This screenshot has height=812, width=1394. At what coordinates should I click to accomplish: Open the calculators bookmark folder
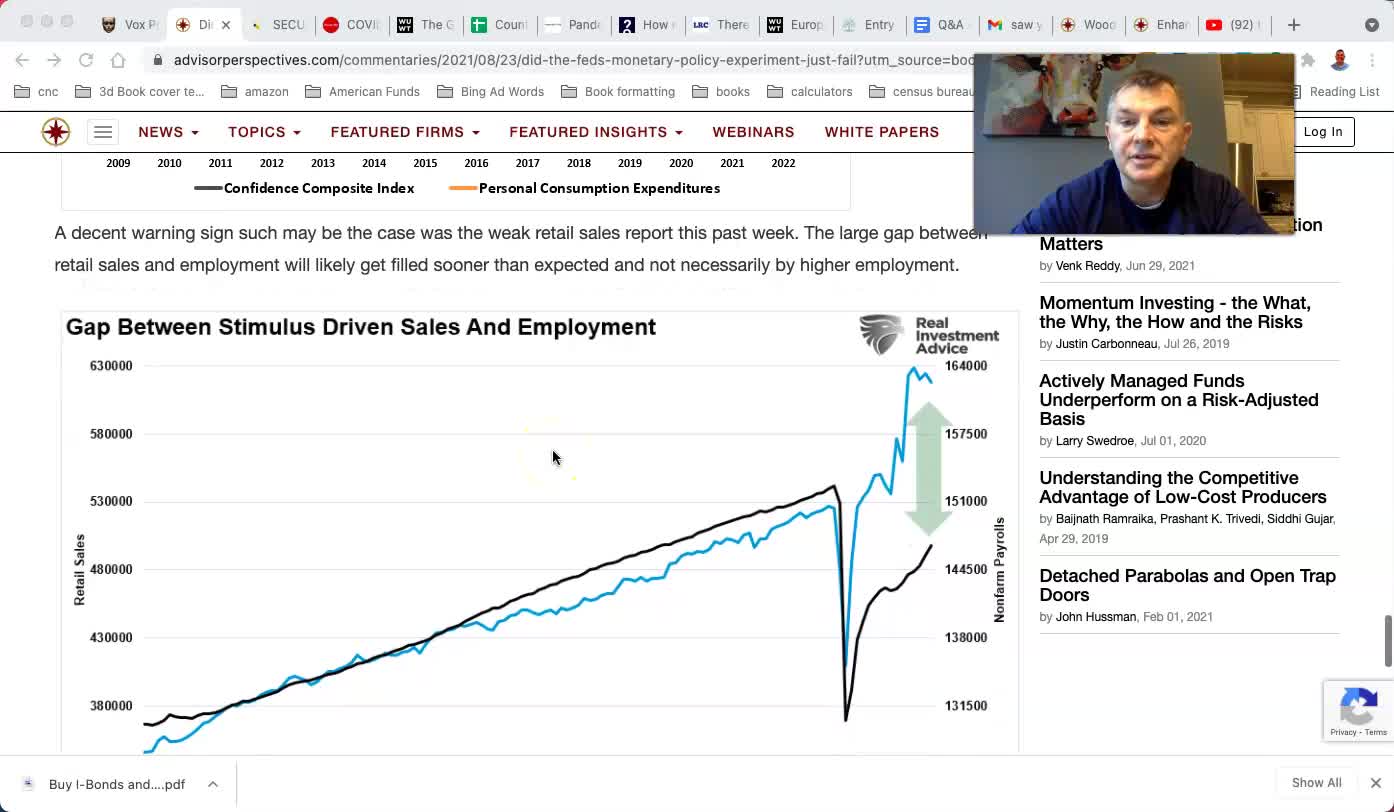coord(810,92)
